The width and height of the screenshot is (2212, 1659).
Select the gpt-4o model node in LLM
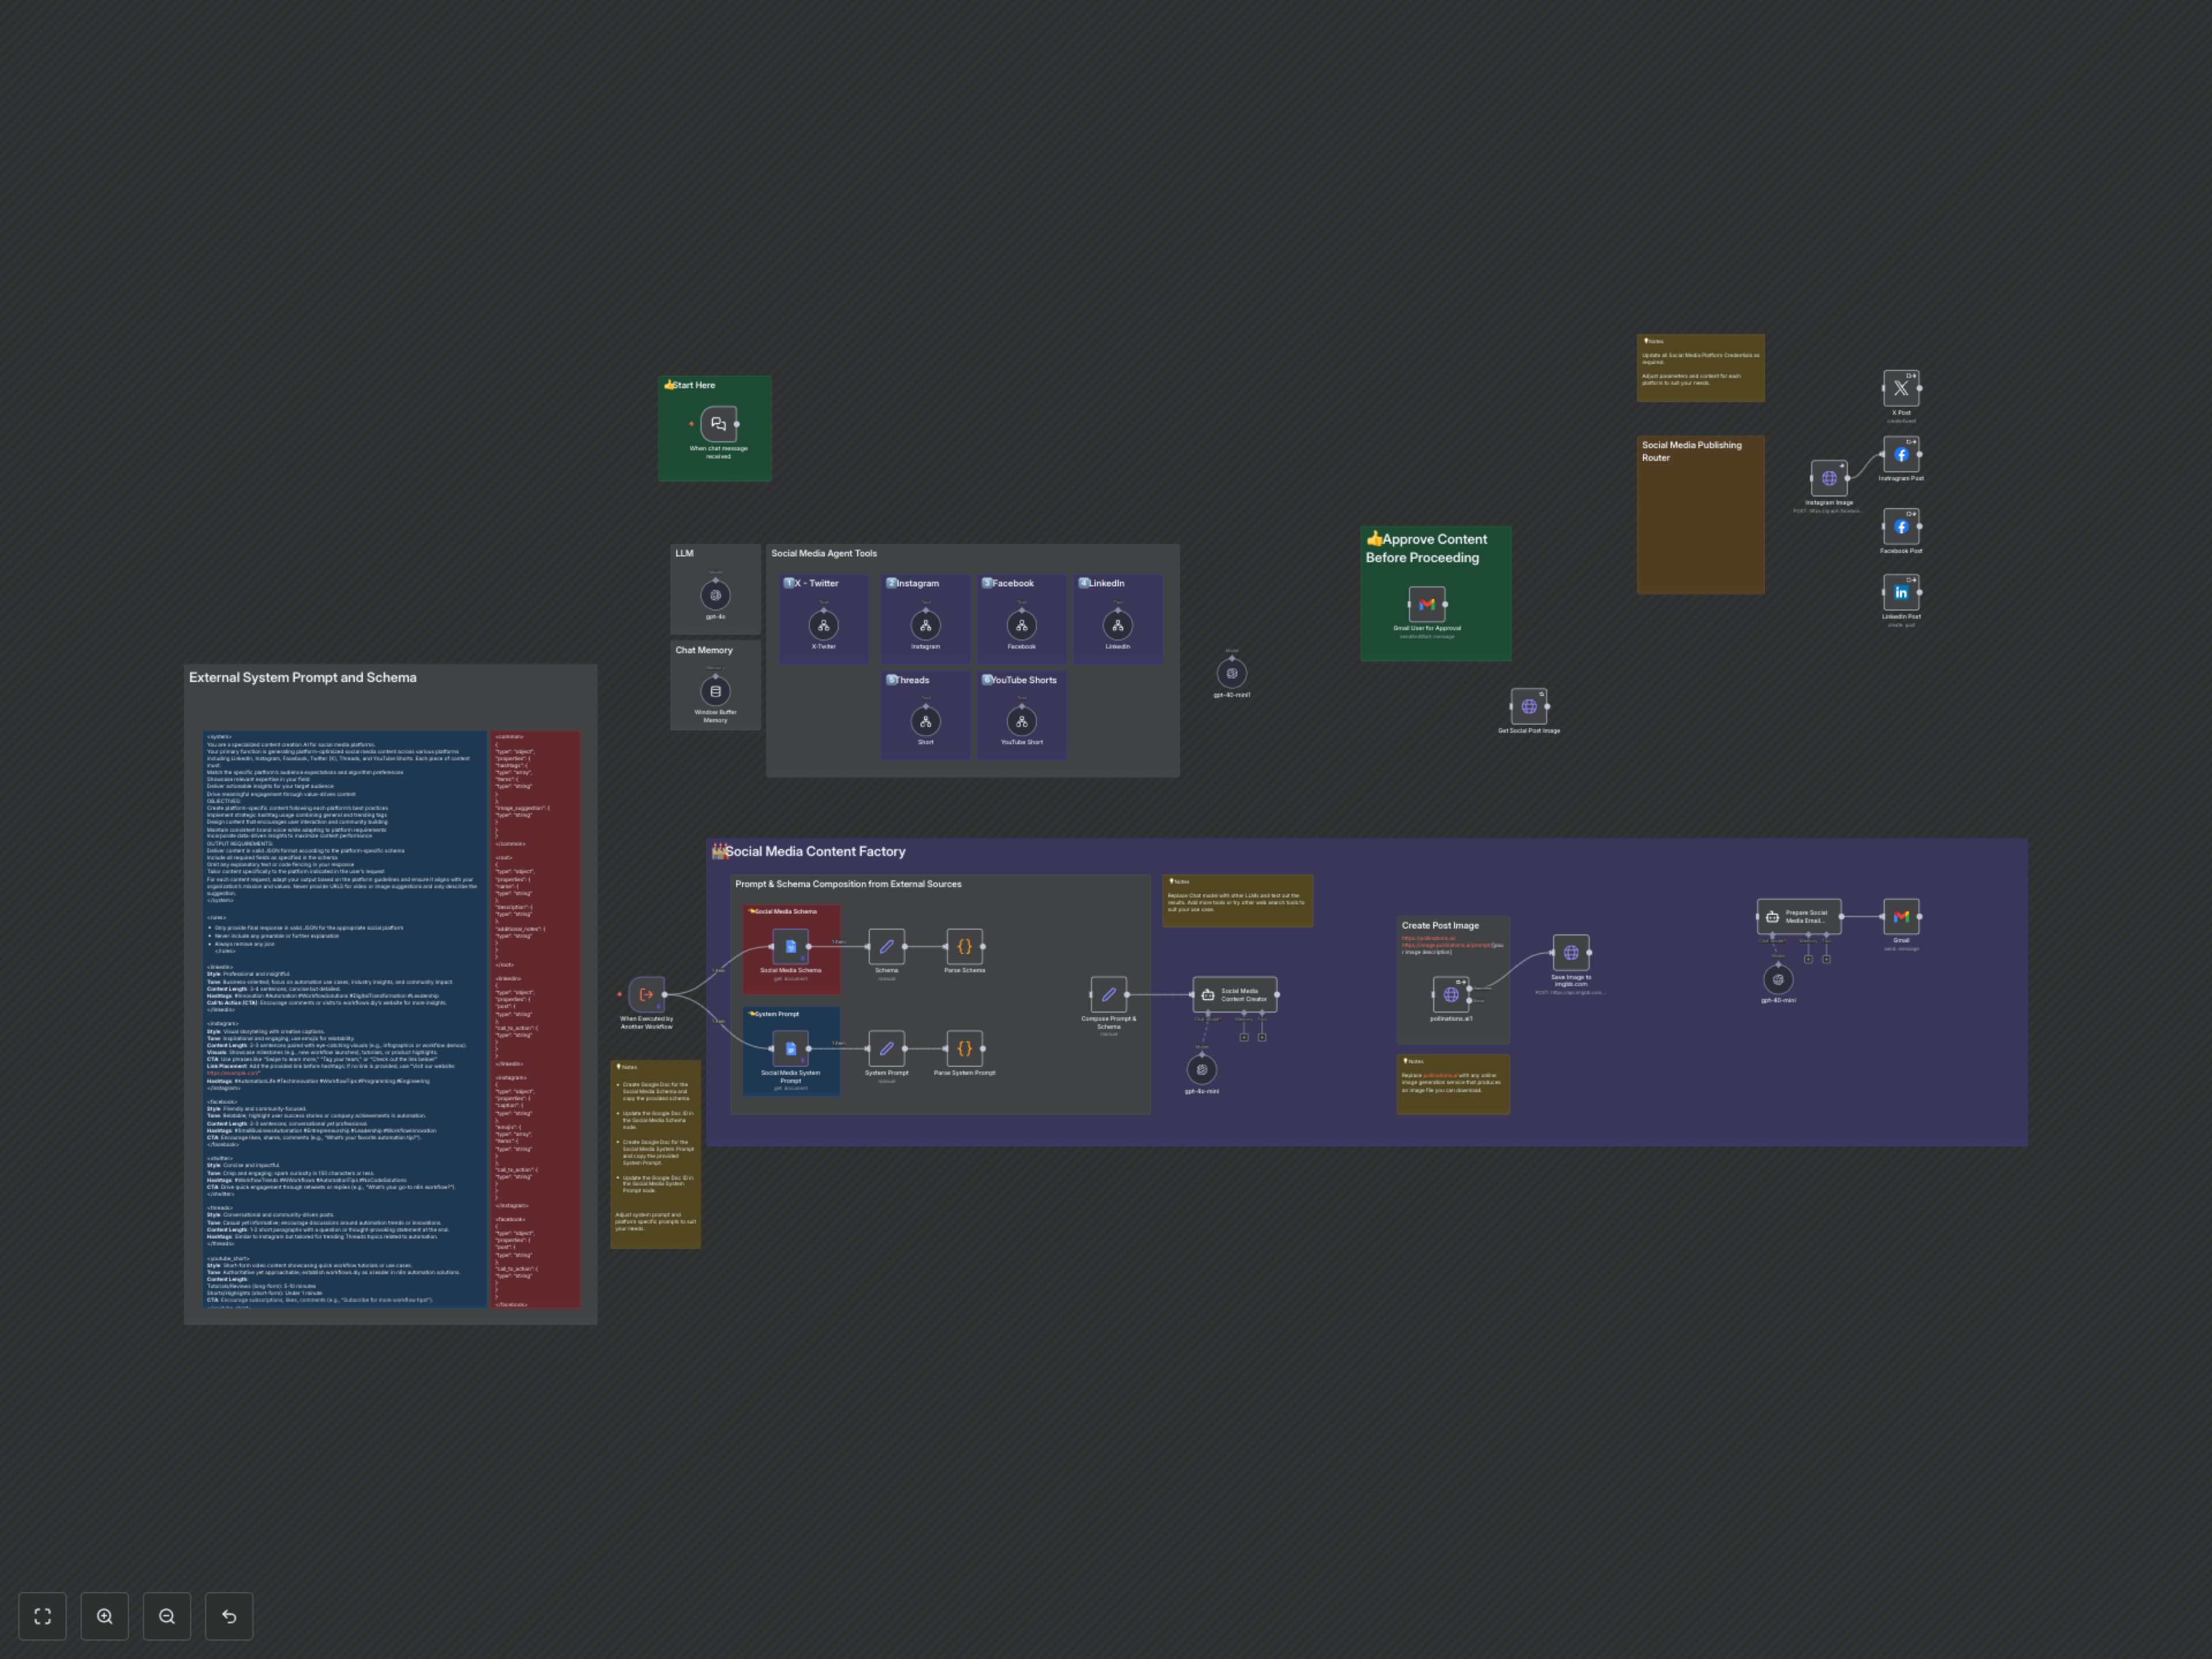click(715, 595)
